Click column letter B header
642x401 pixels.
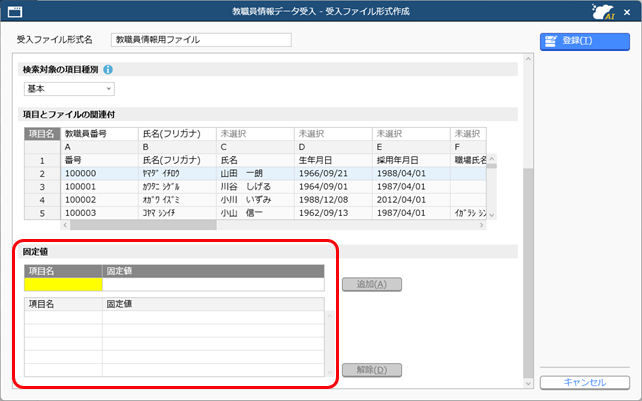[177, 147]
